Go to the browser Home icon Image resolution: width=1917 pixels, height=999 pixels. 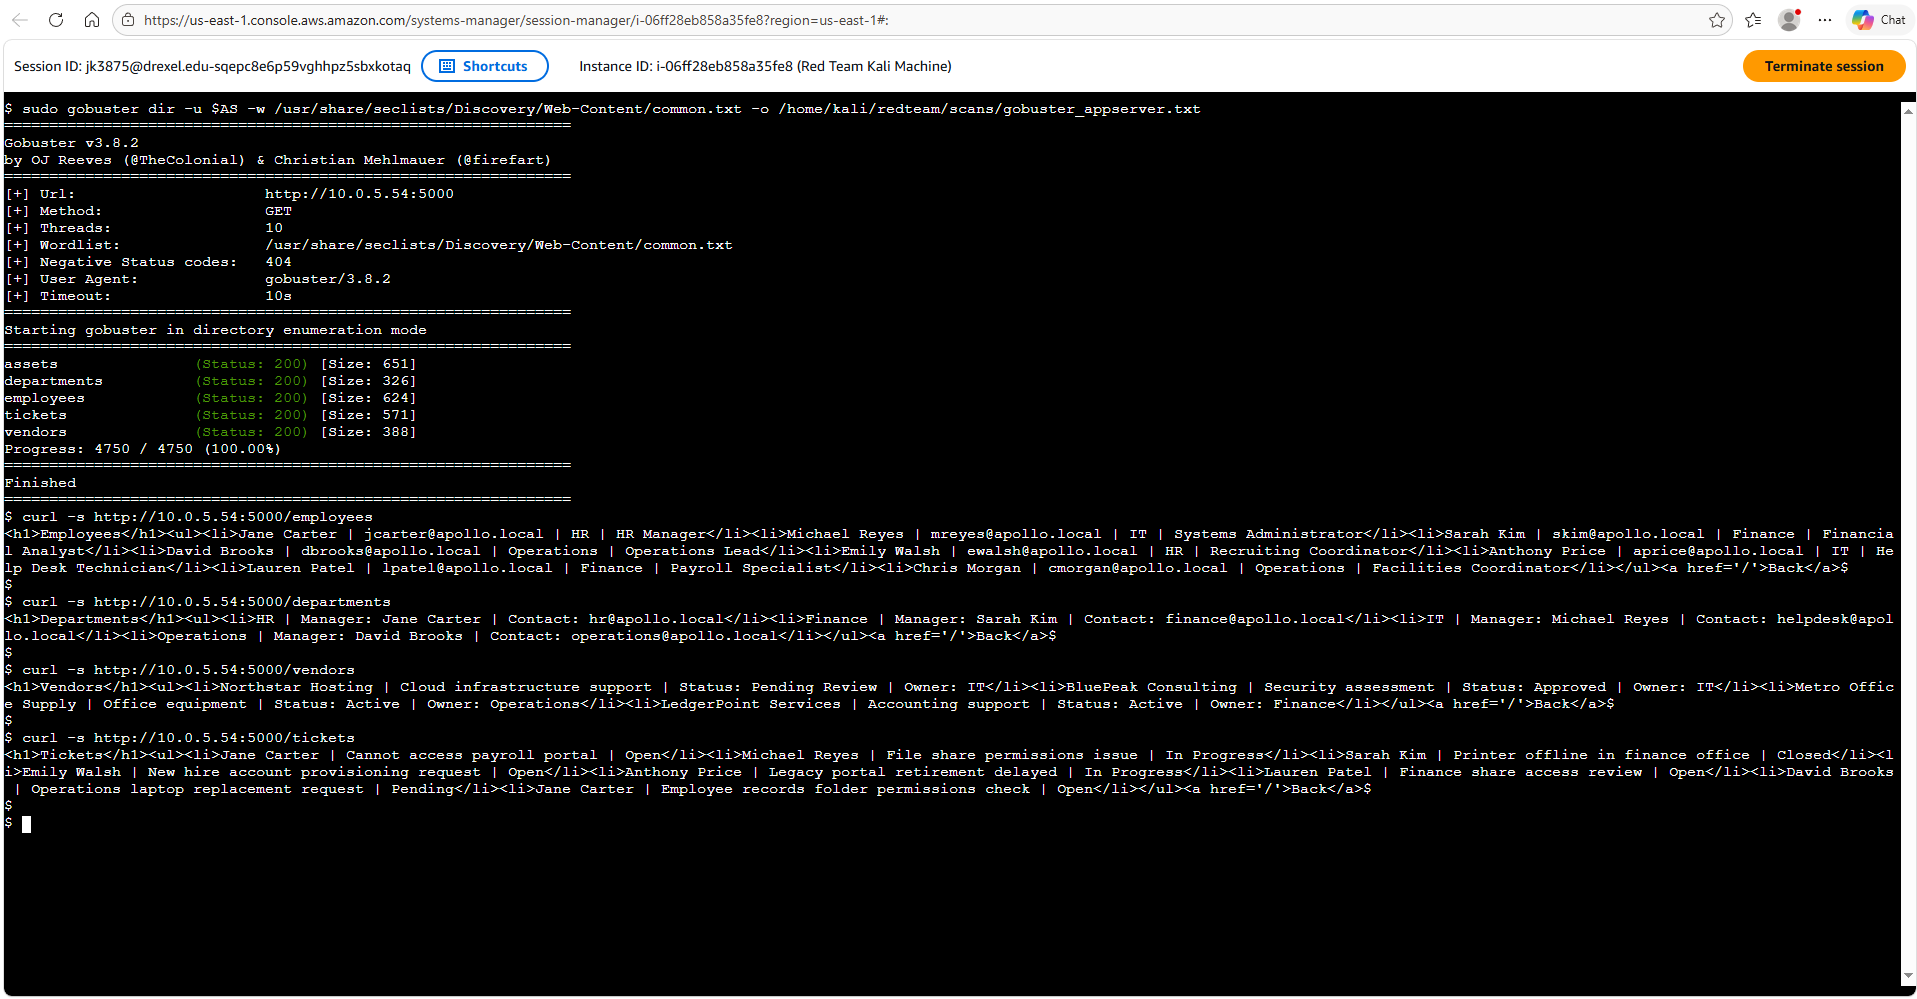coord(91,20)
